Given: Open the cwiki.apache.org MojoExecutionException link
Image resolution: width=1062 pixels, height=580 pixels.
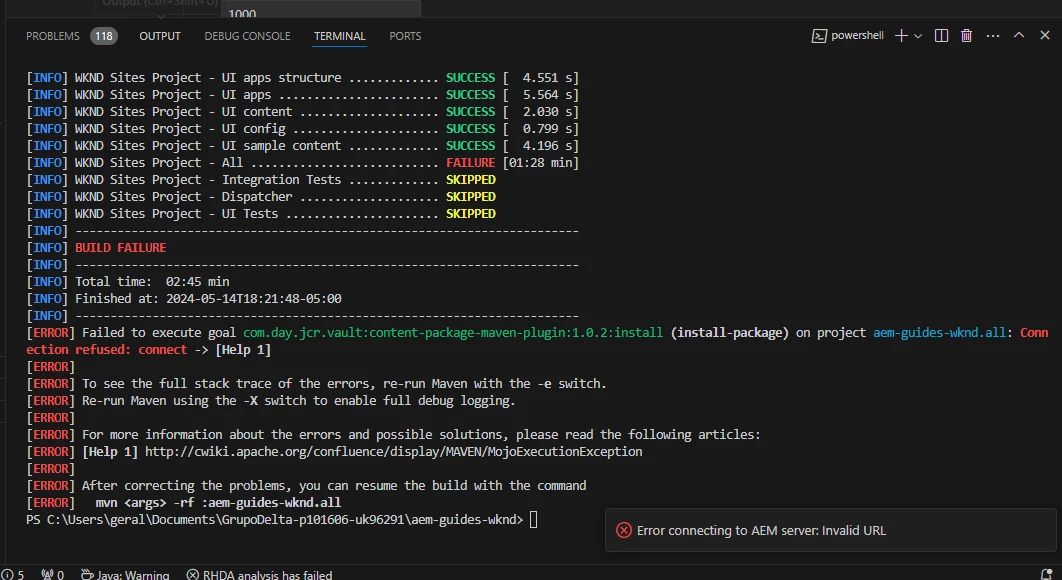Looking at the screenshot, I should [394, 451].
